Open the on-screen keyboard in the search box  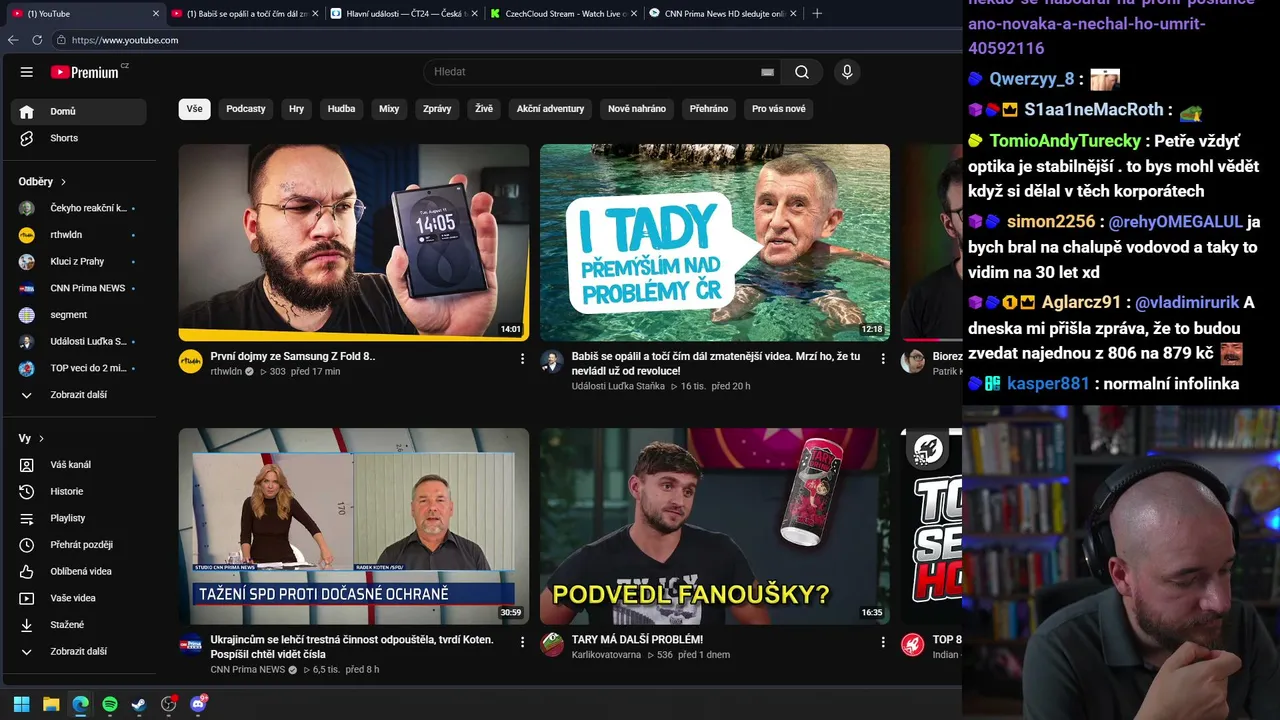[x=767, y=72]
